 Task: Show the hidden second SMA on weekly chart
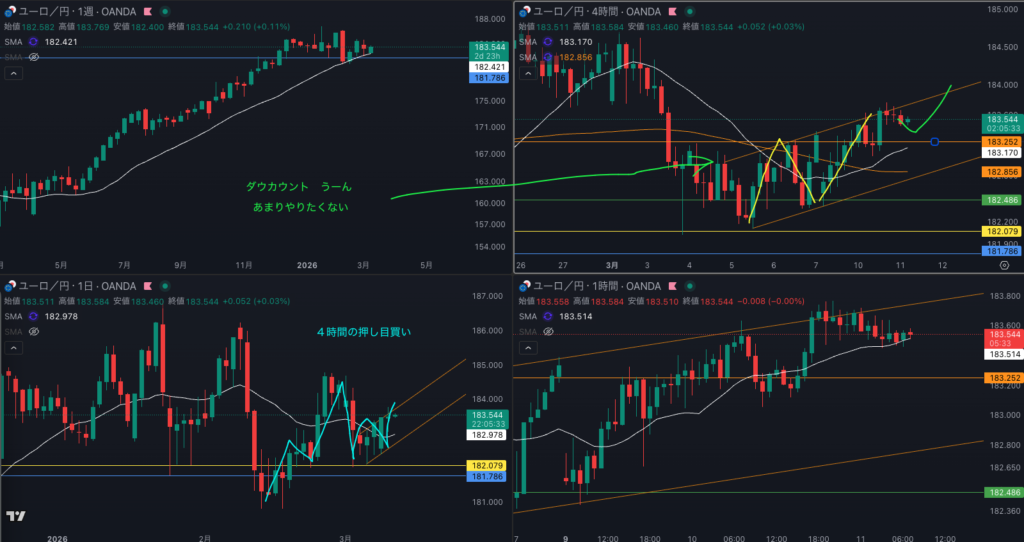point(34,58)
